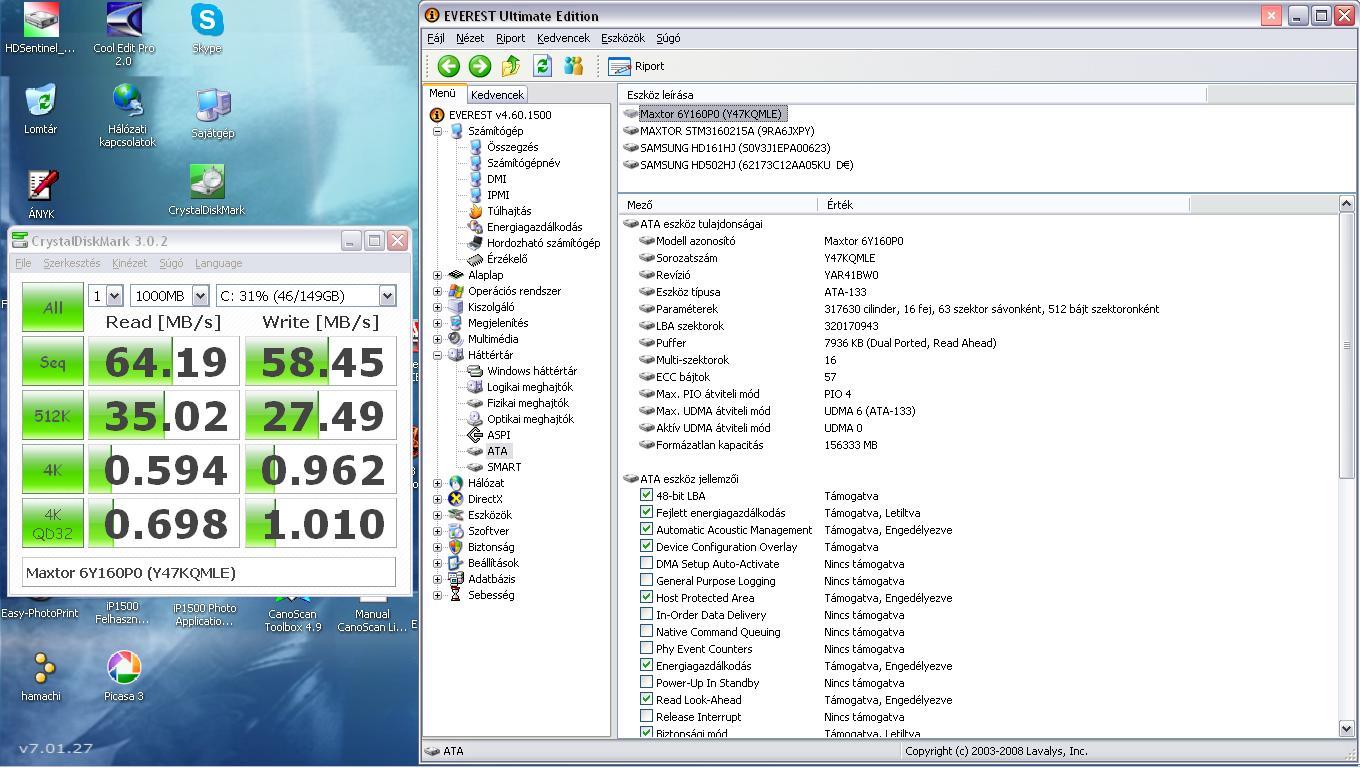This screenshot has height=768, width=1360.
Task: Open the Szerkesztés menu in CrystalDiskMark
Action: click(72, 263)
